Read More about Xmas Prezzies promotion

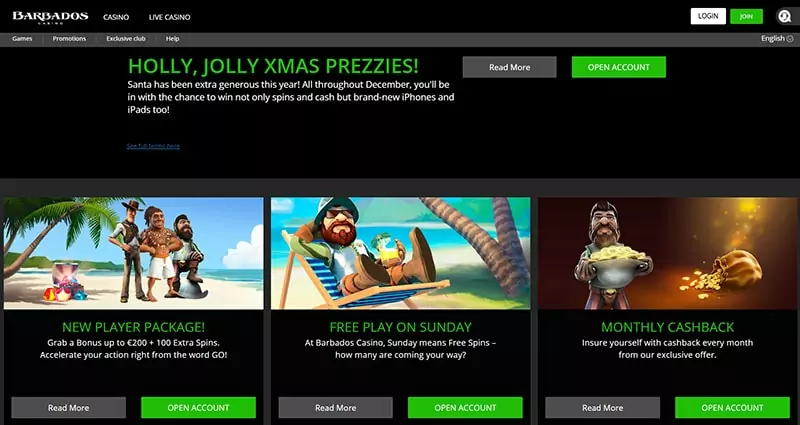(509, 67)
